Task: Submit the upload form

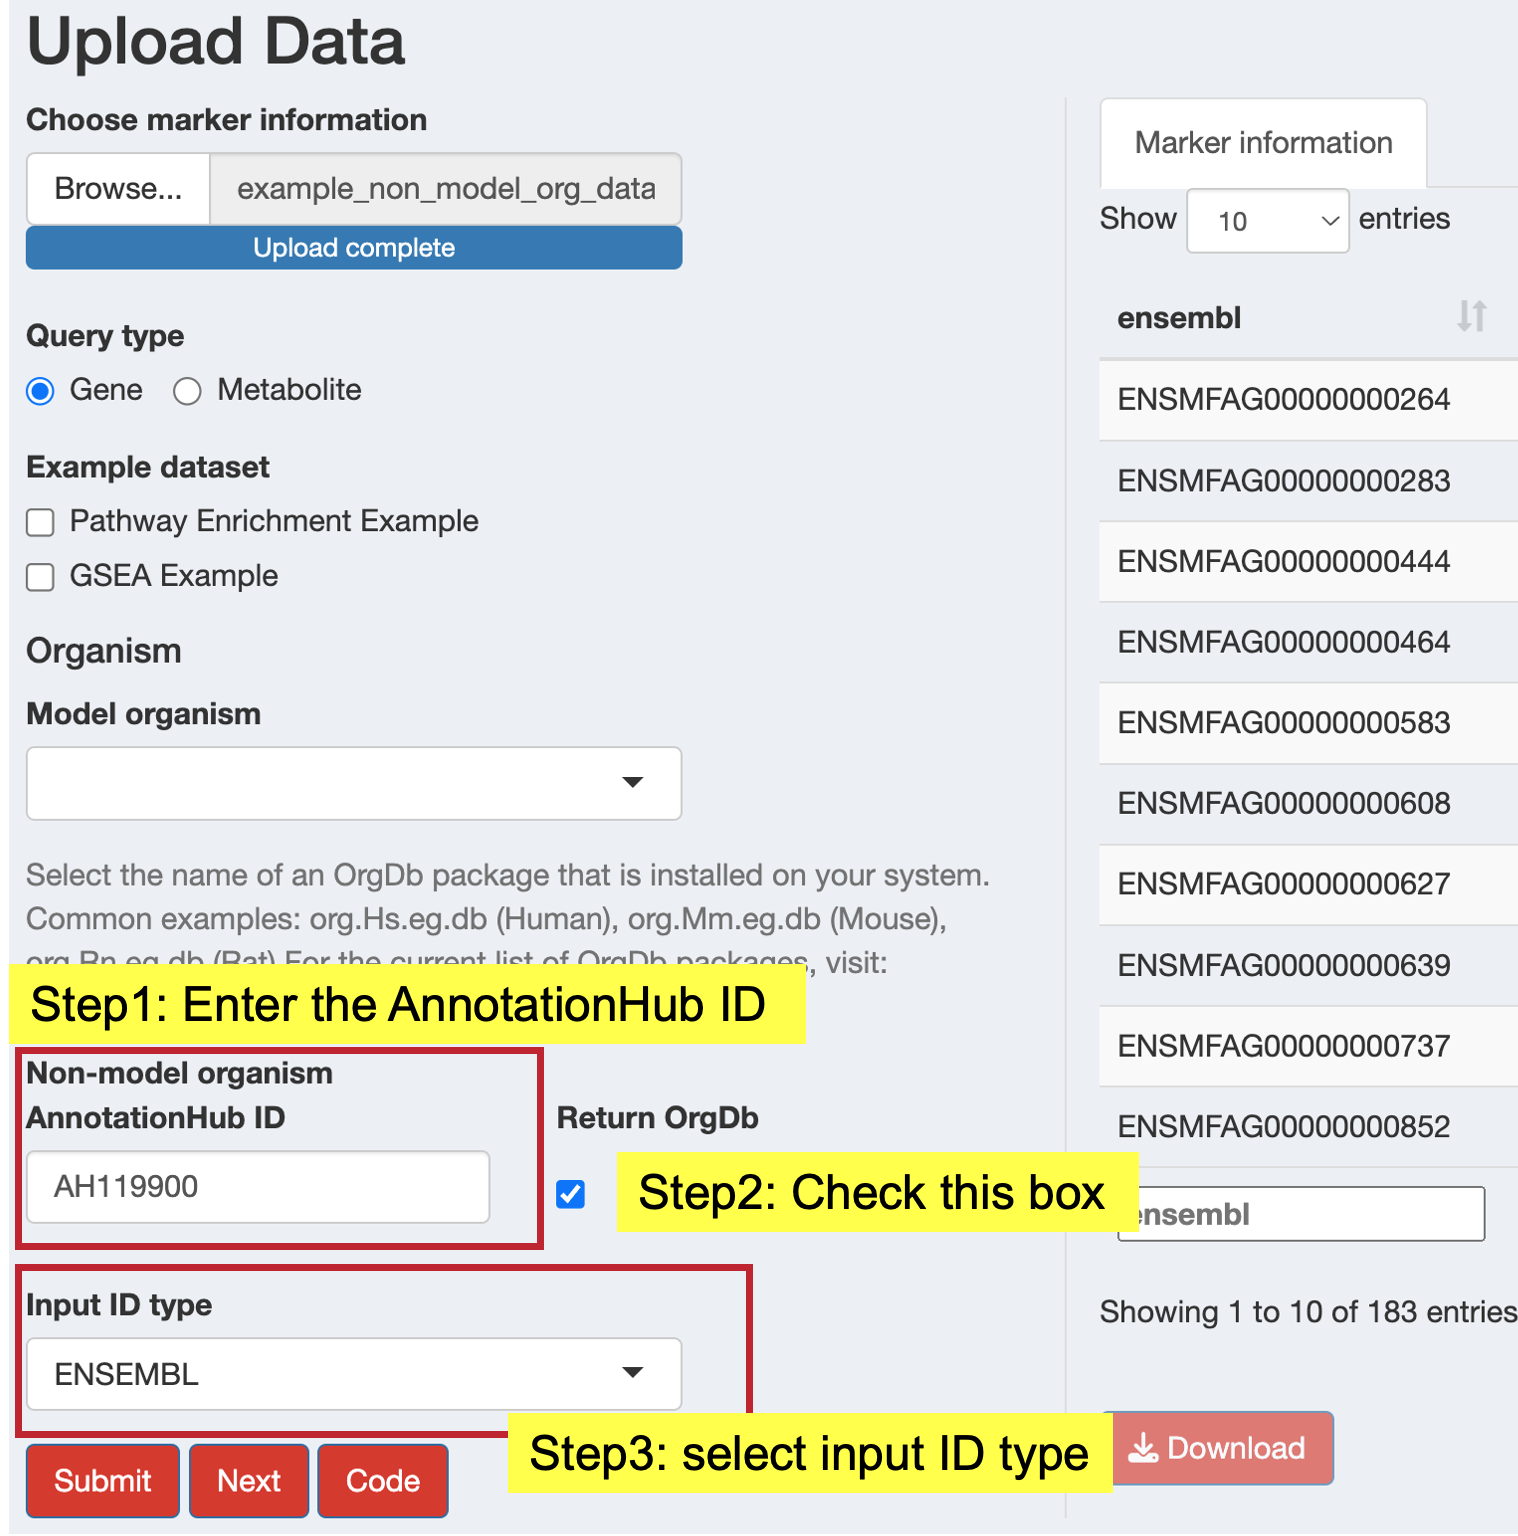Action: 103,1481
